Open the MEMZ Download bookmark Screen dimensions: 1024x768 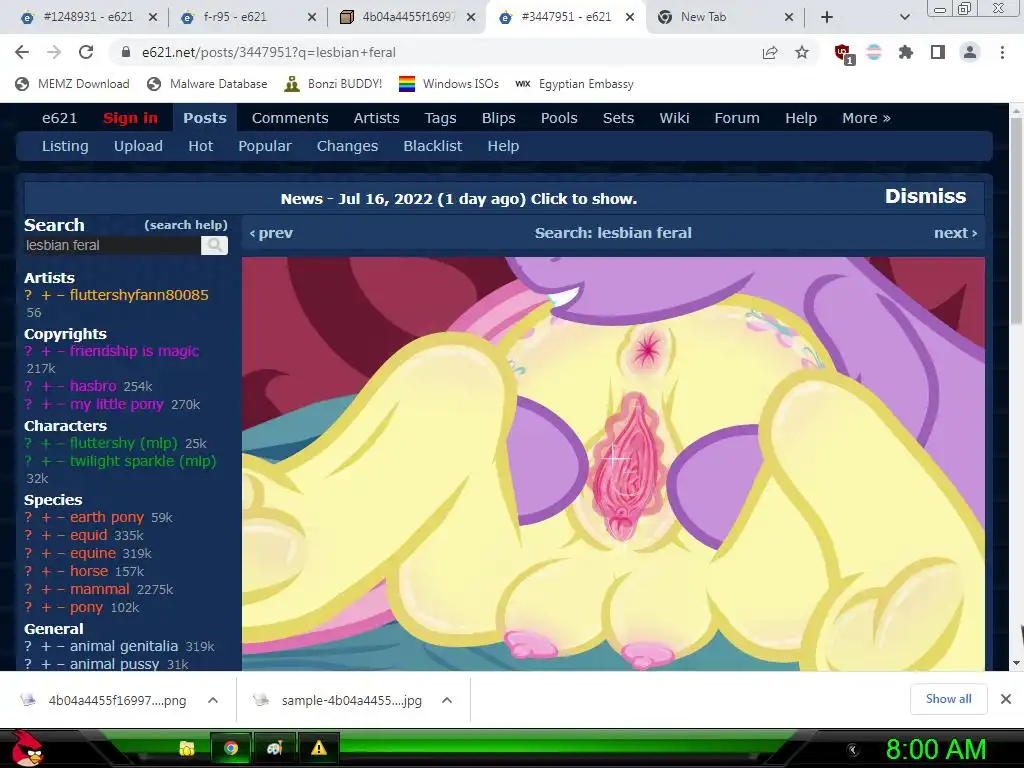(x=72, y=84)
